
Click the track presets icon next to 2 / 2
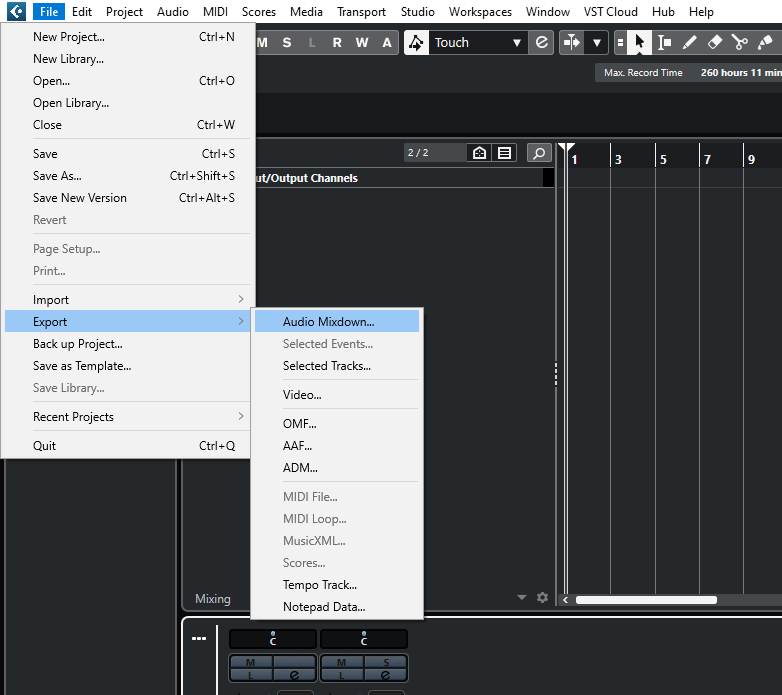click(x=479, y=153)
